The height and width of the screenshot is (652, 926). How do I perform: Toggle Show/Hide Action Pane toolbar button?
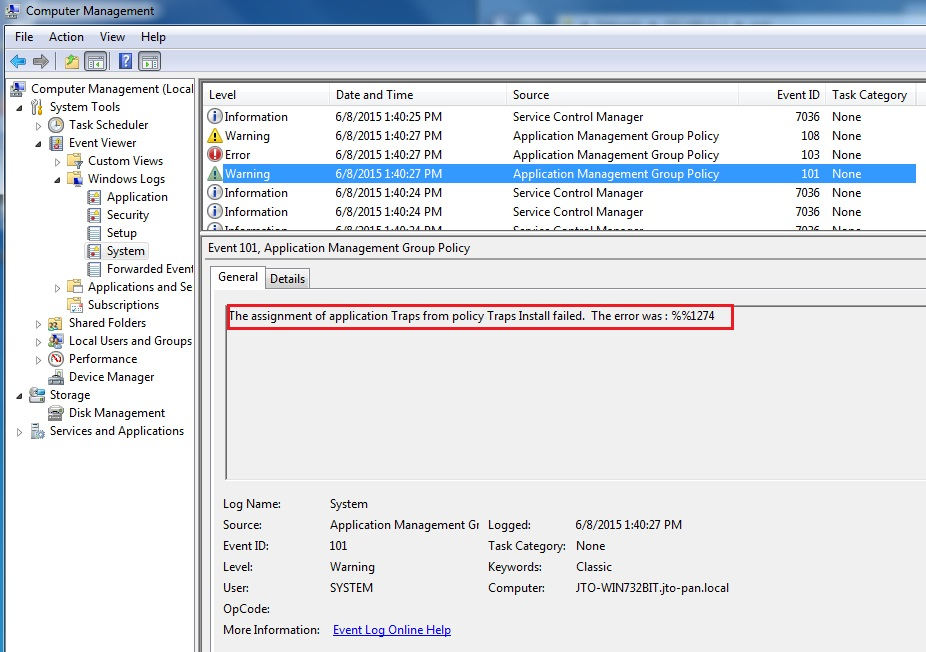pos(150,62)
